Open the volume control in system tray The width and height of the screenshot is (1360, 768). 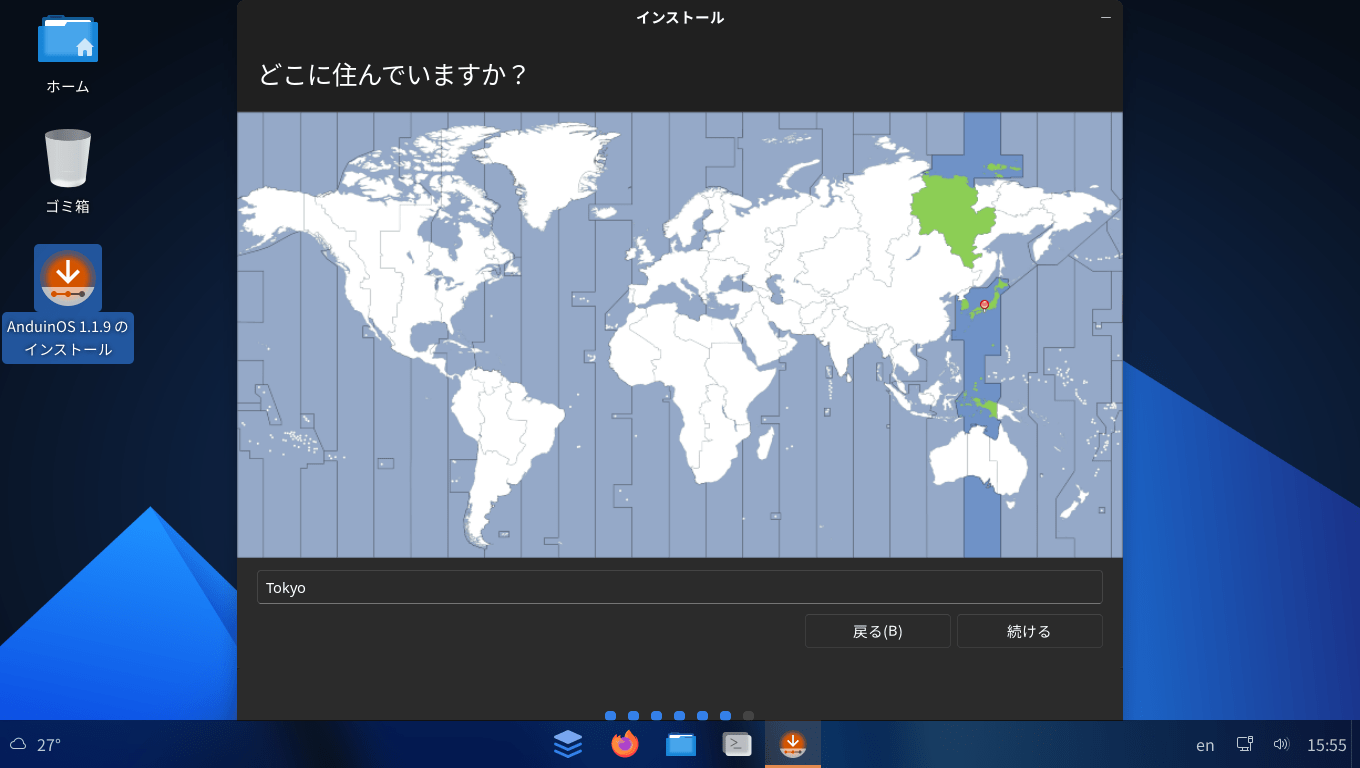click(x=1281, y=744)
